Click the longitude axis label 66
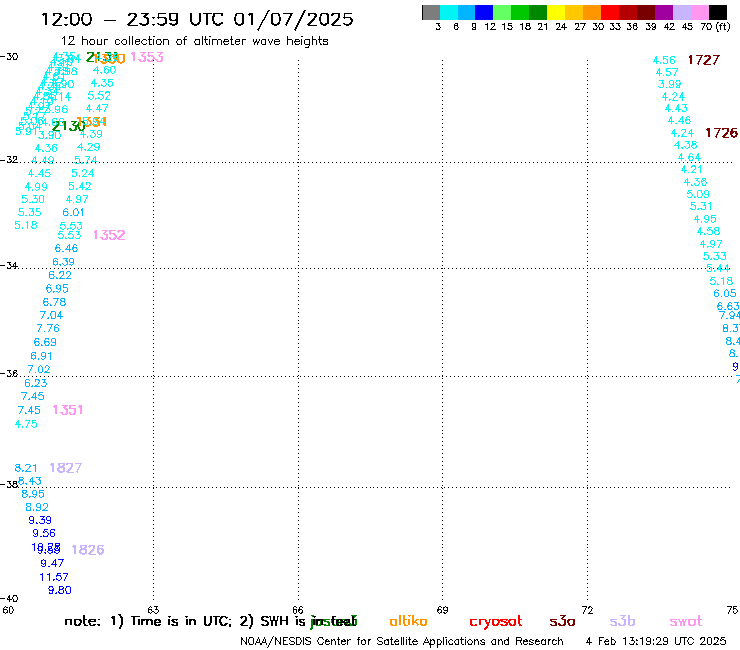 [x=298, y=610]
